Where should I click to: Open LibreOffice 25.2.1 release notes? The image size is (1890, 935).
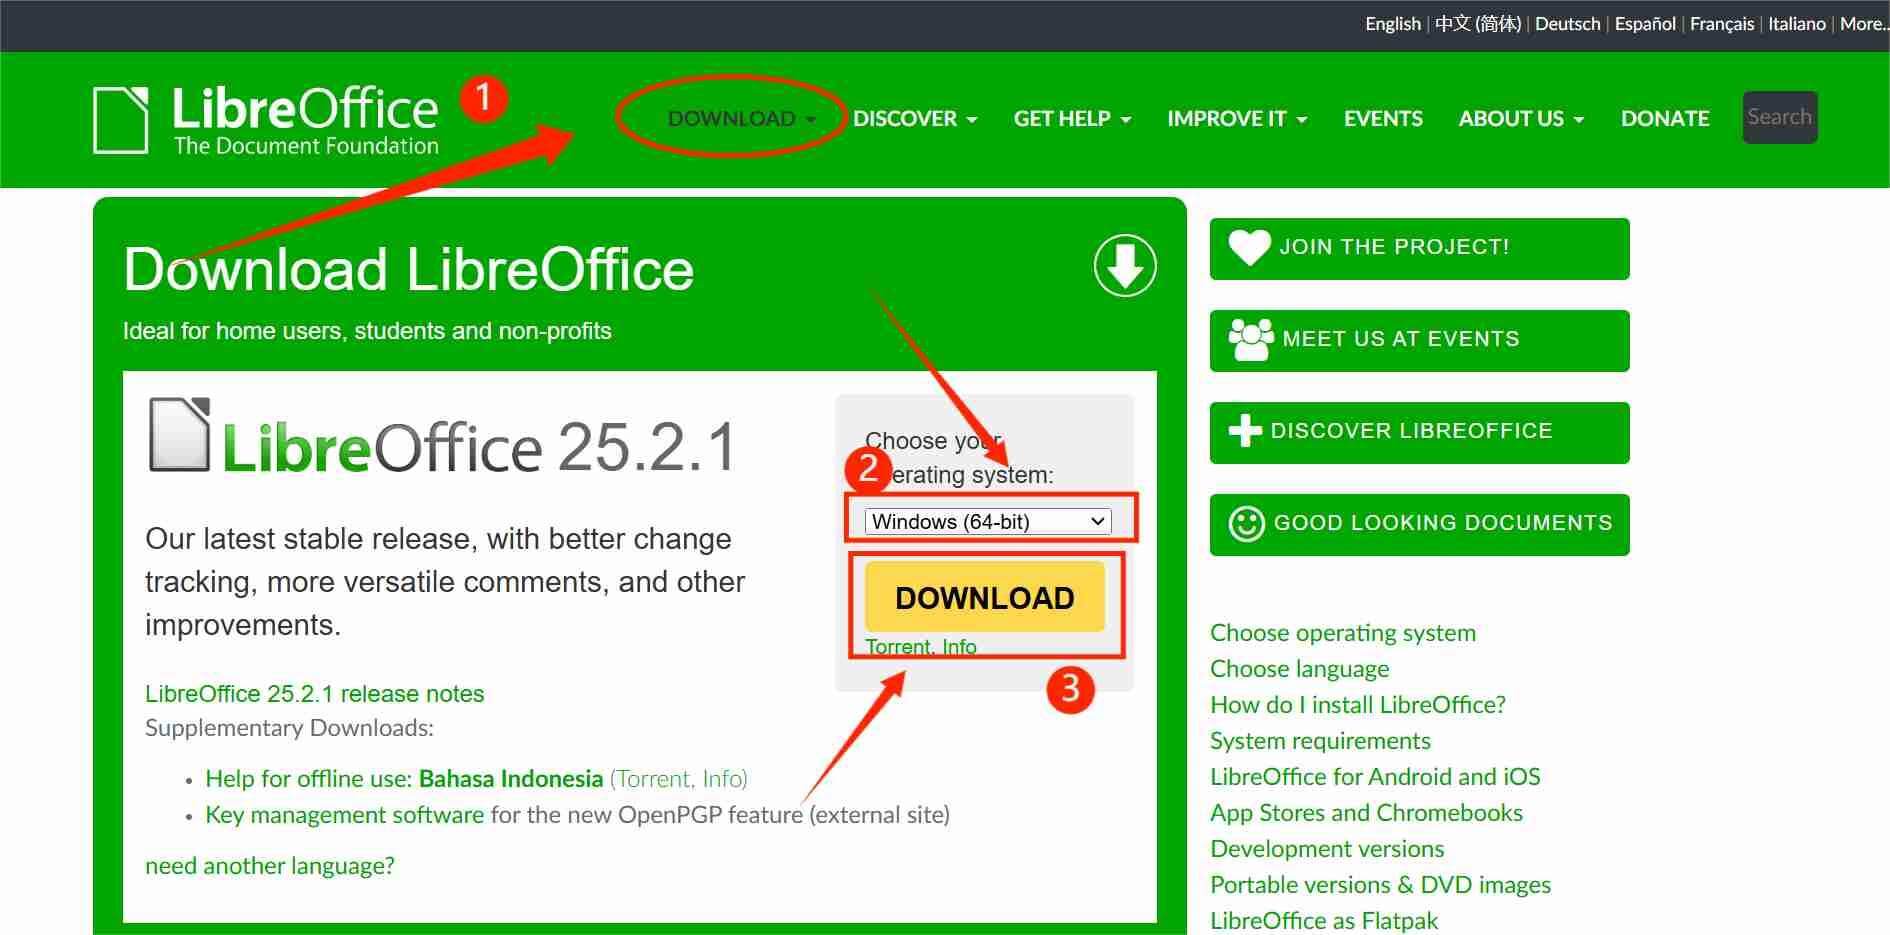pyautogui.click(x=314, y=693)
